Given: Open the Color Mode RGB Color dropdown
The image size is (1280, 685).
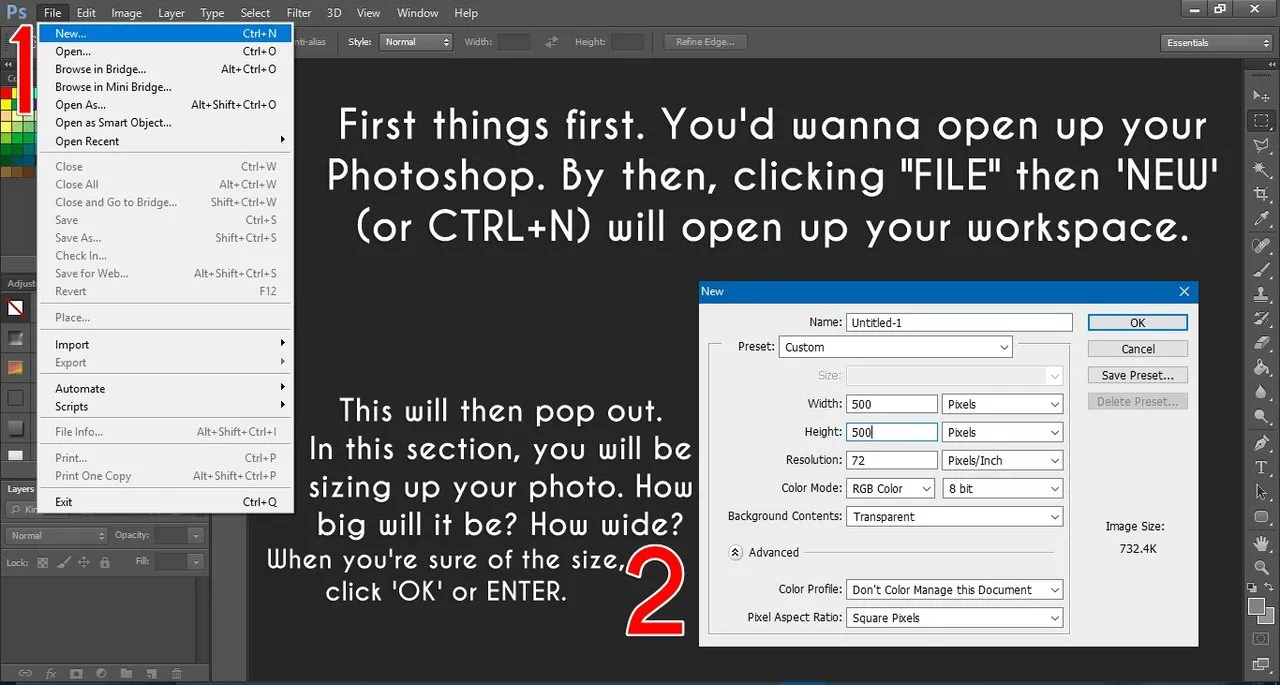Looking at the screenshot, I should point(890,488).
